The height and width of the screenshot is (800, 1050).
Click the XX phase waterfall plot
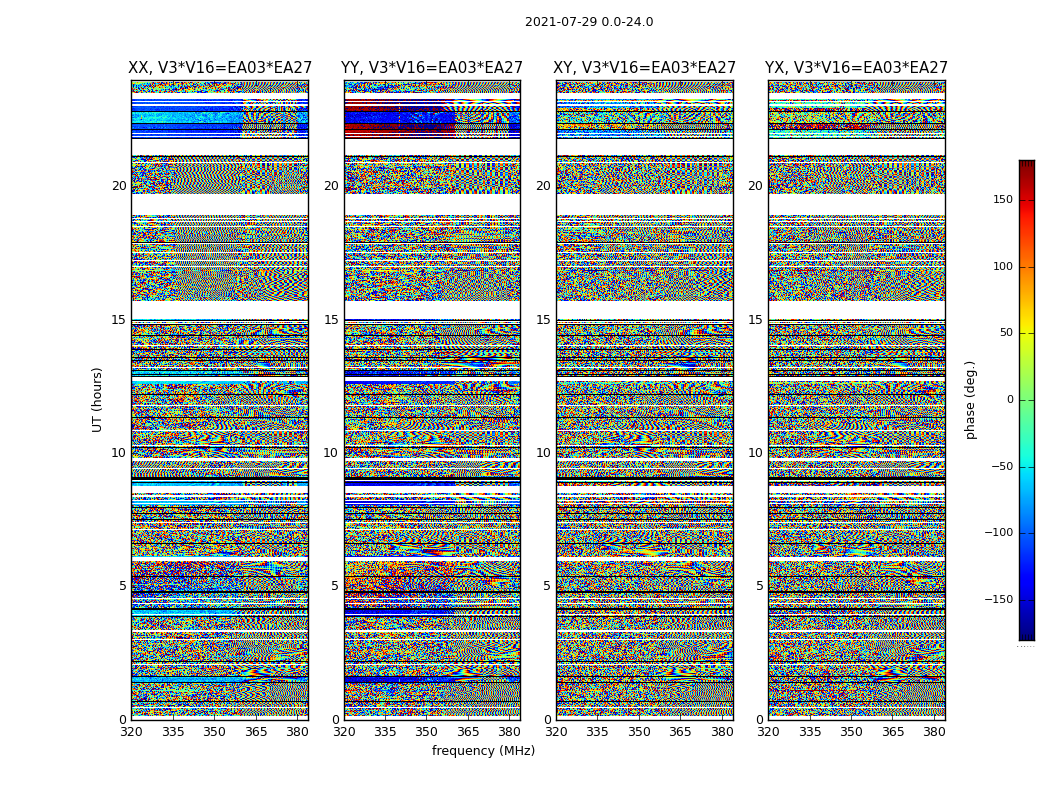[220, 400]
